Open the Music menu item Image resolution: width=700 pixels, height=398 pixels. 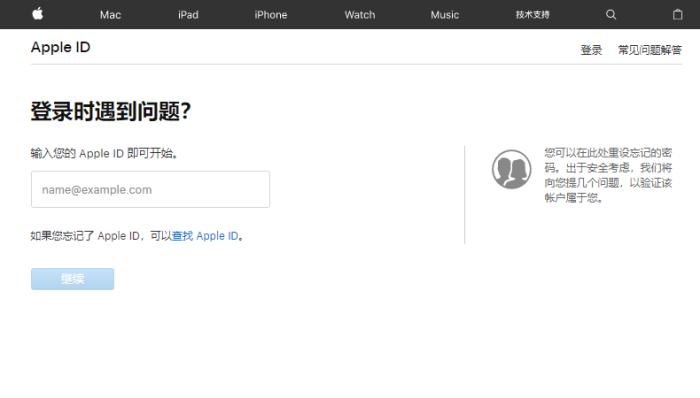(x=445, y=15)
